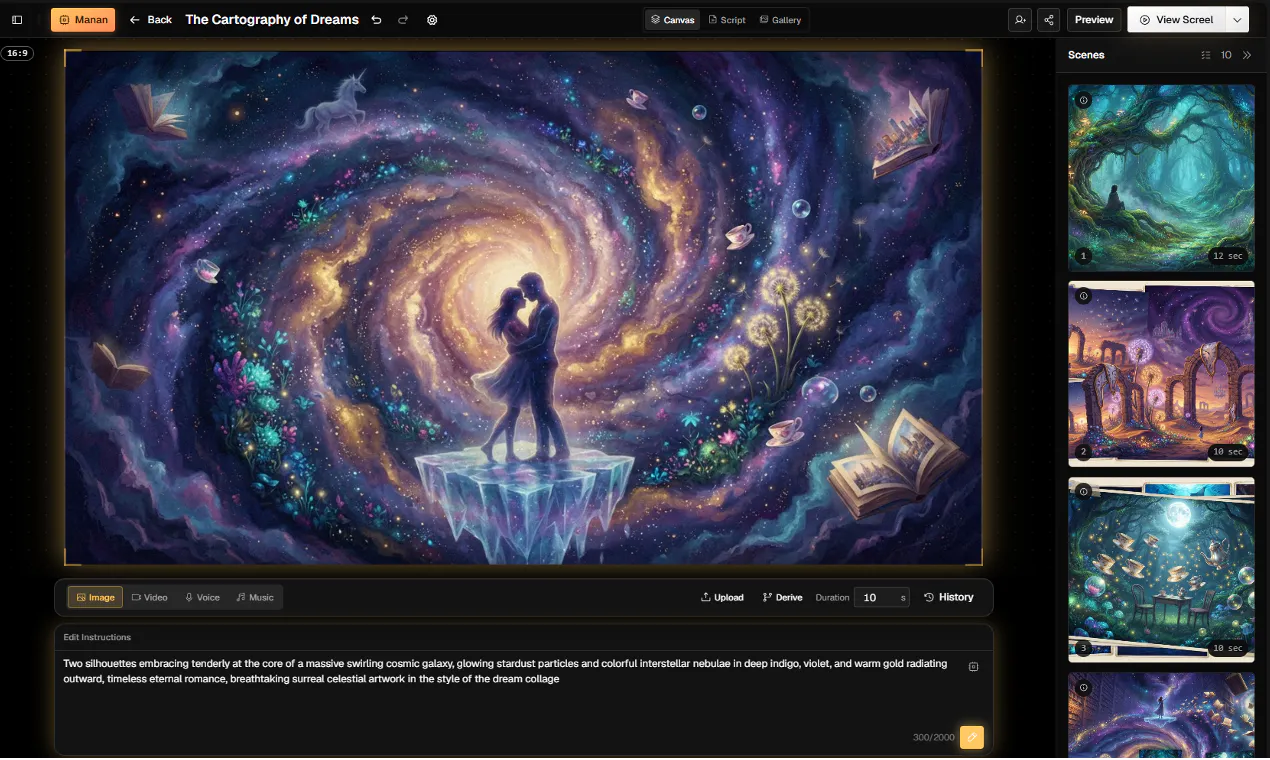Click the 10 sec duration on scene 3
1270x760 pixels.
[1227, 648]
